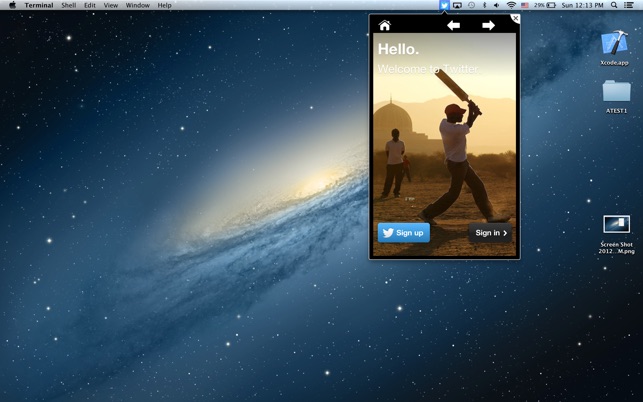This screenshot has height=402, width=643.
Task: Open the Window menu
Action: click(x=138, y=5)
